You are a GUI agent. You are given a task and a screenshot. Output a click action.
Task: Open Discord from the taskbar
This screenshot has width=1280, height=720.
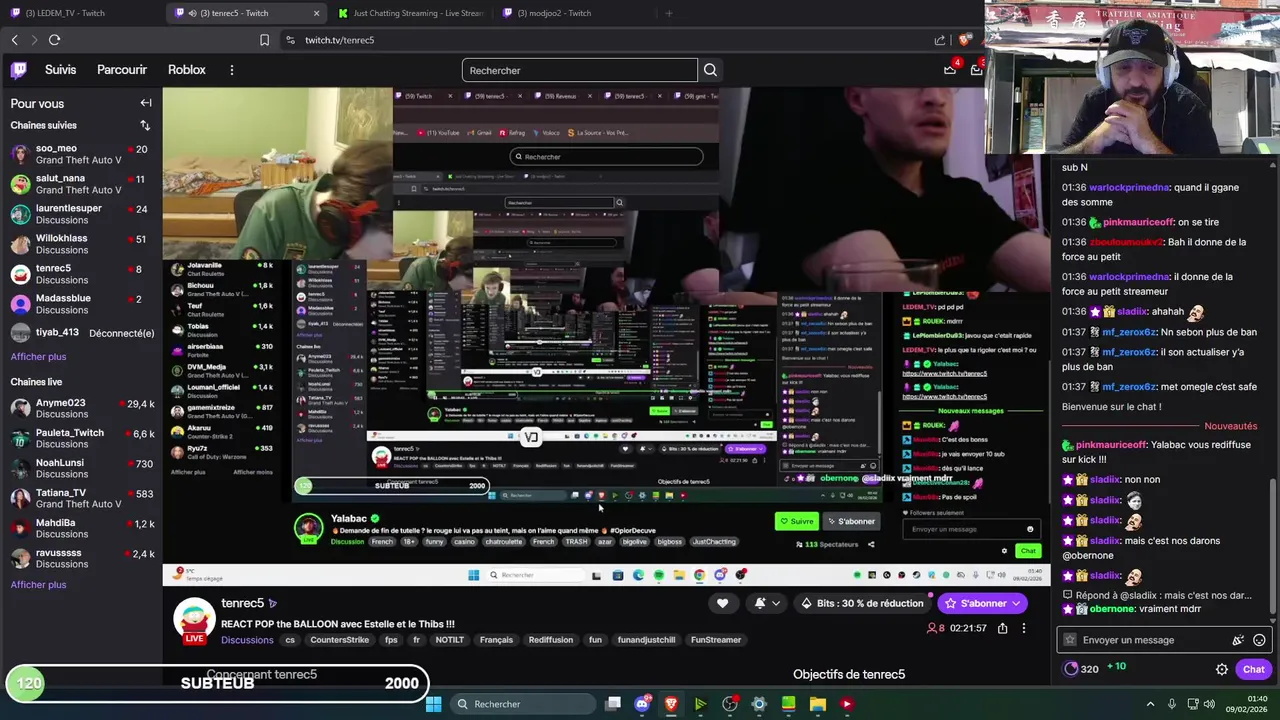tap(642, 704)
